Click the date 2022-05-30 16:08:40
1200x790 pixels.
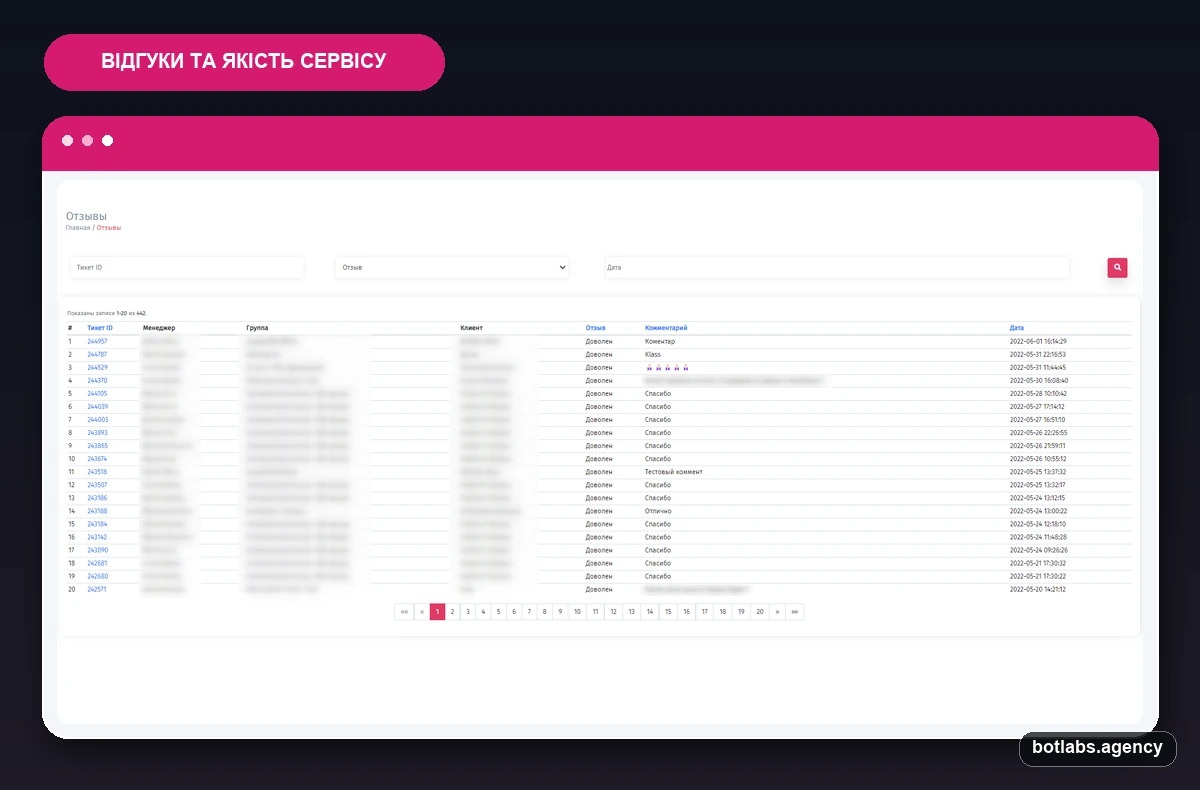pos(1038,380)
